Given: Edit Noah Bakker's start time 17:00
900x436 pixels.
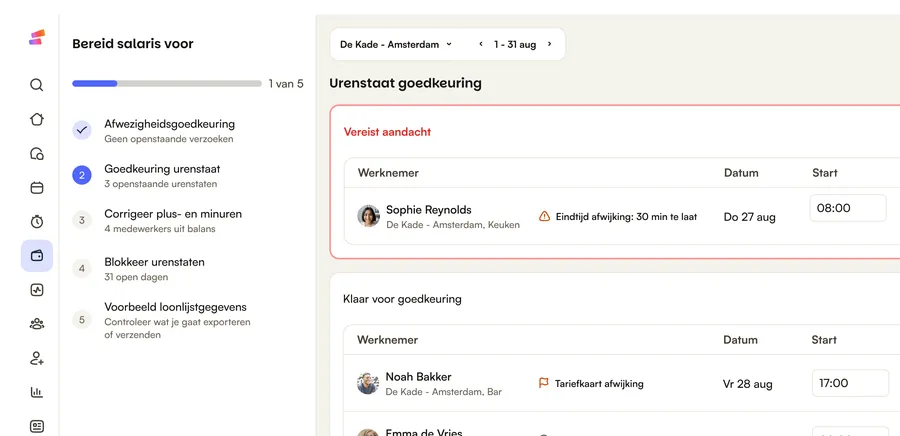Looking at the screenshot, I should (x=850, y=383).
